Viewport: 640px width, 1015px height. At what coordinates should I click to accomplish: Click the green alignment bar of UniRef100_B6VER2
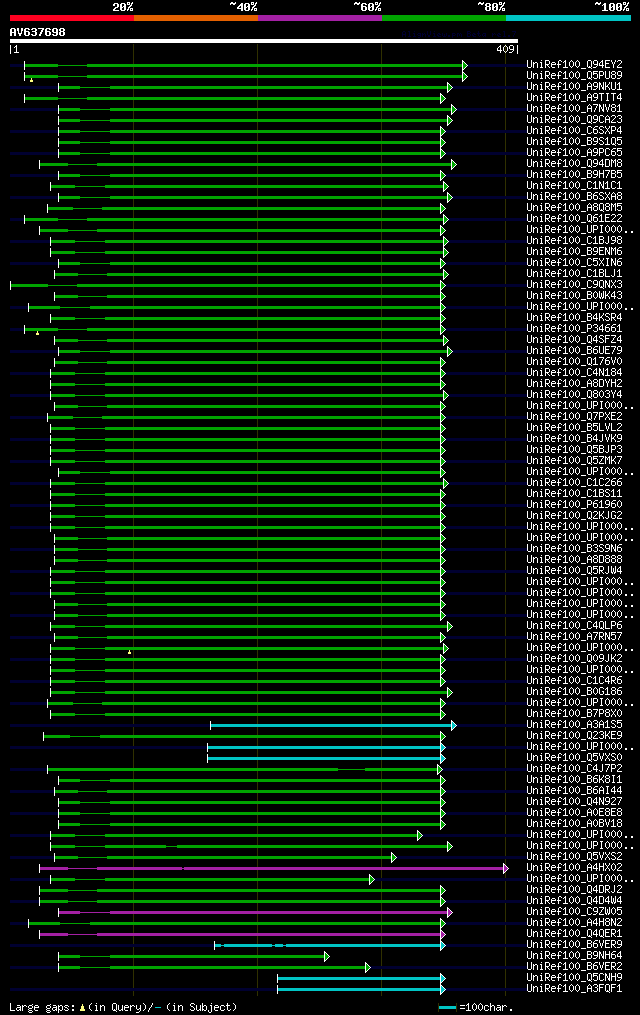point(212,968)
